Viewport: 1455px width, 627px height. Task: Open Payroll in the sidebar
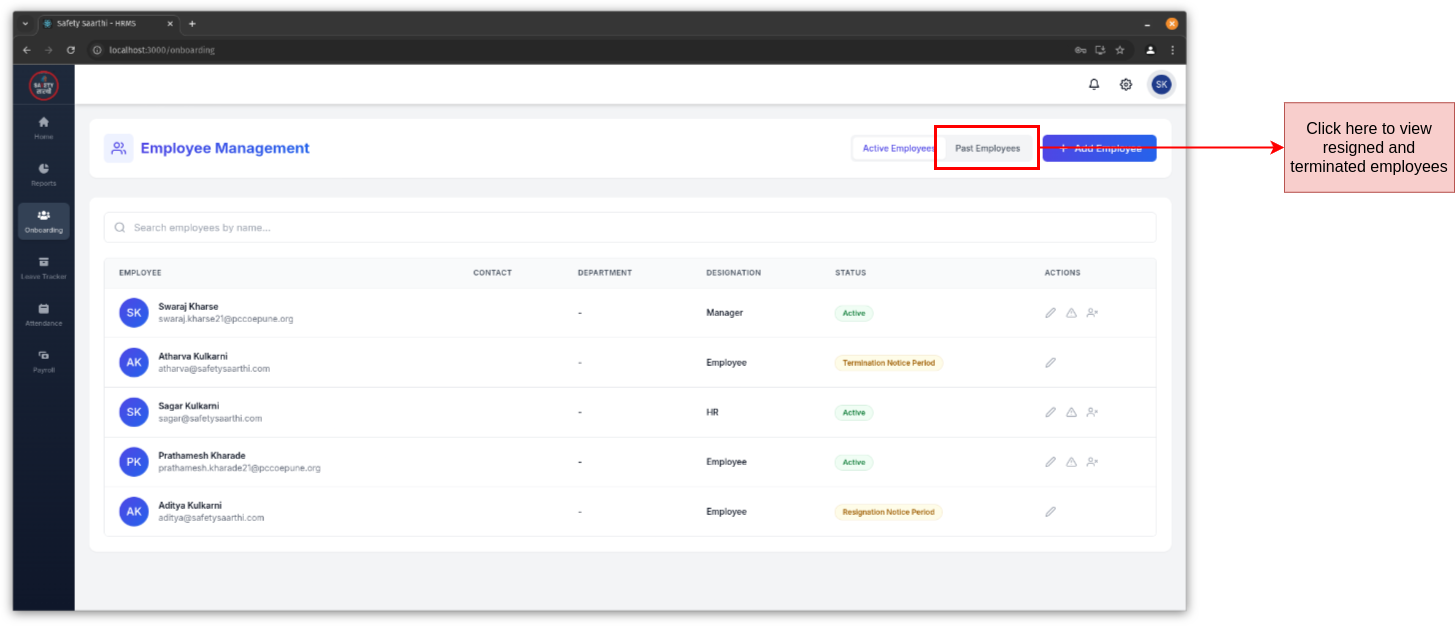coord(44,360)
